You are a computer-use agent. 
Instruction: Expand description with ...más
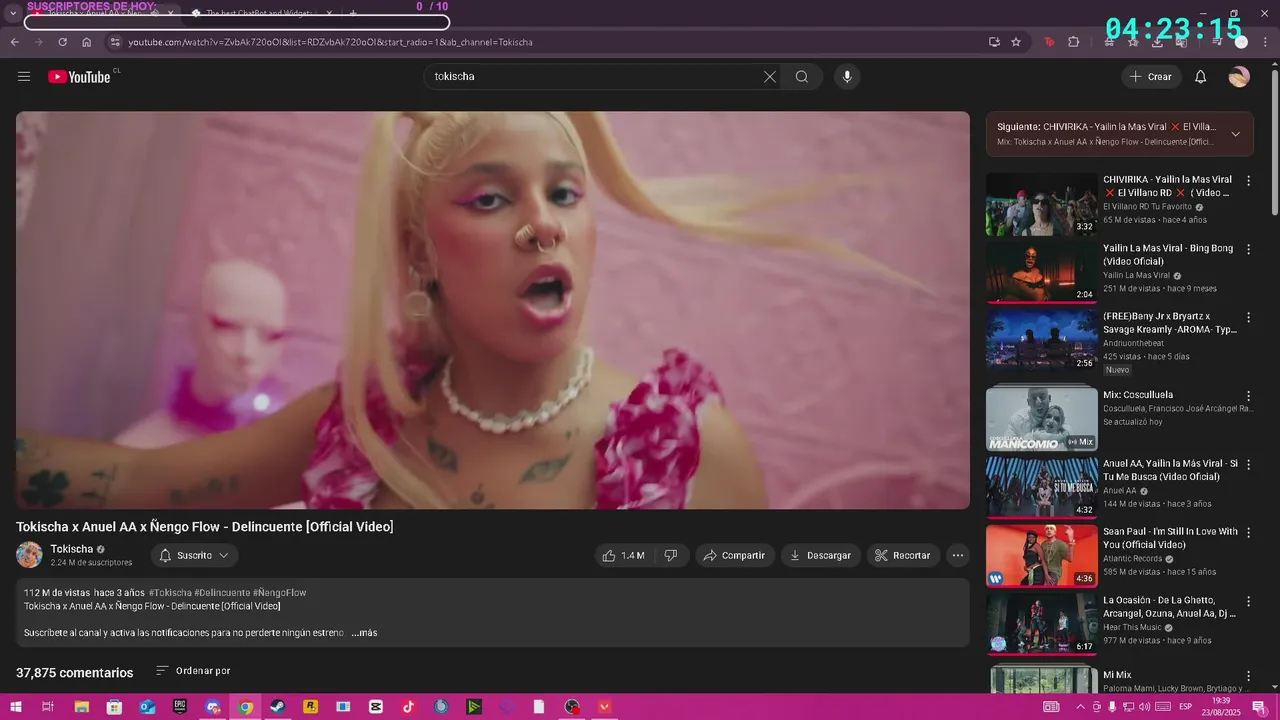pos(364,633)
